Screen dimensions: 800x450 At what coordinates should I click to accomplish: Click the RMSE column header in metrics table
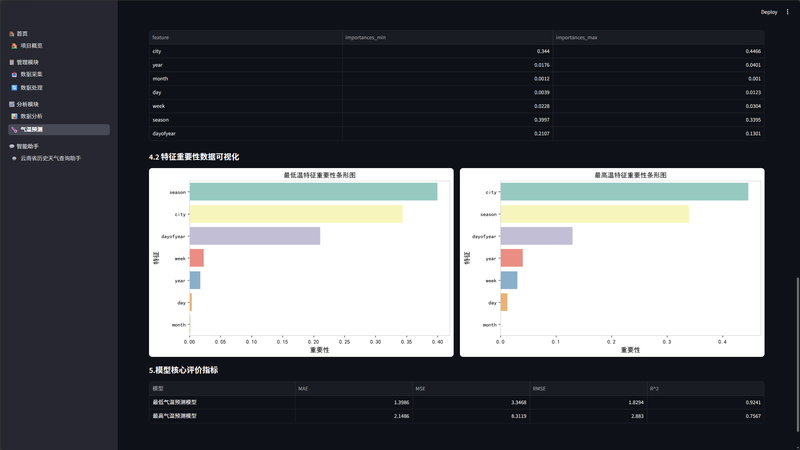[x=588, y=388]
